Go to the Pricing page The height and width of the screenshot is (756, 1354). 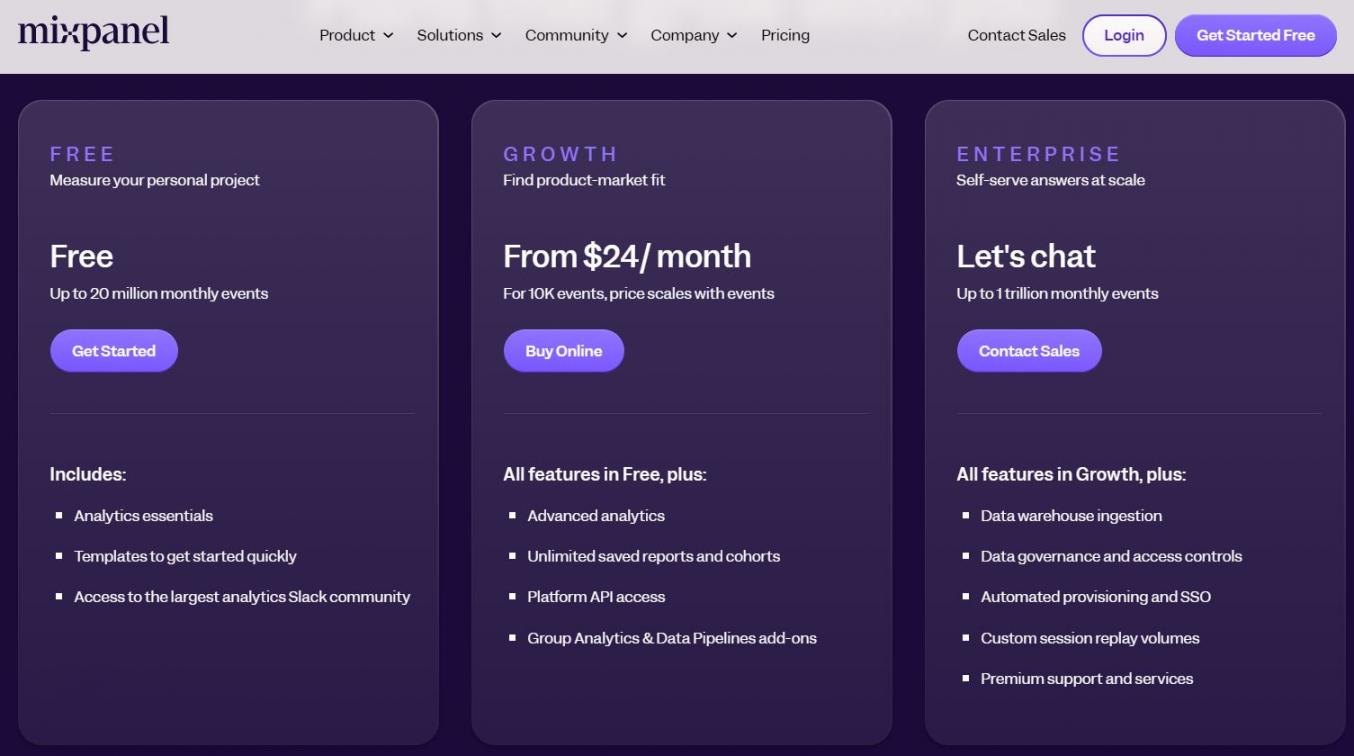click(x=785, y=35)
